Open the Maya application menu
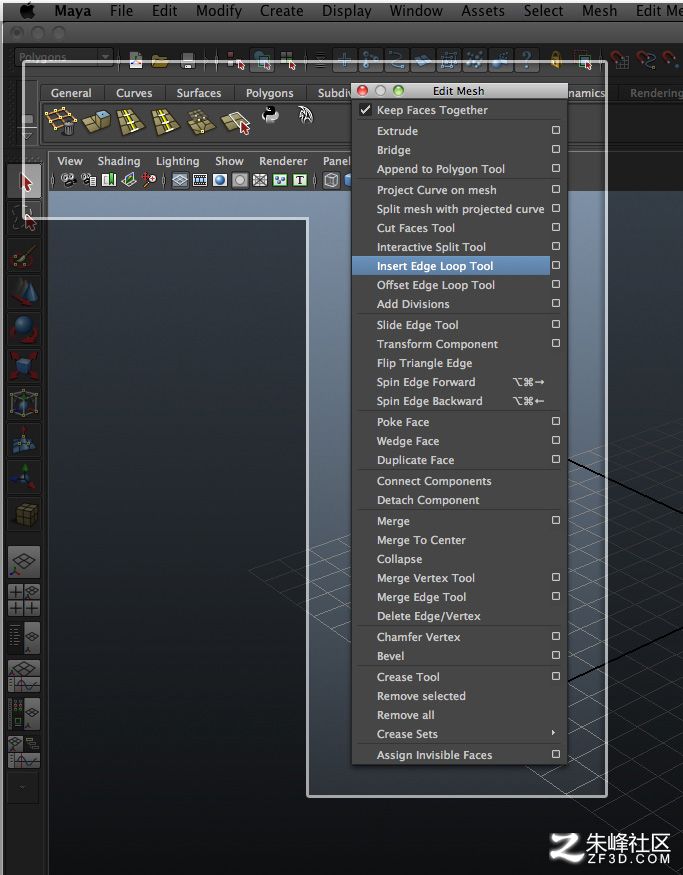This screenshot has width=683, height=875. (73, 11)
